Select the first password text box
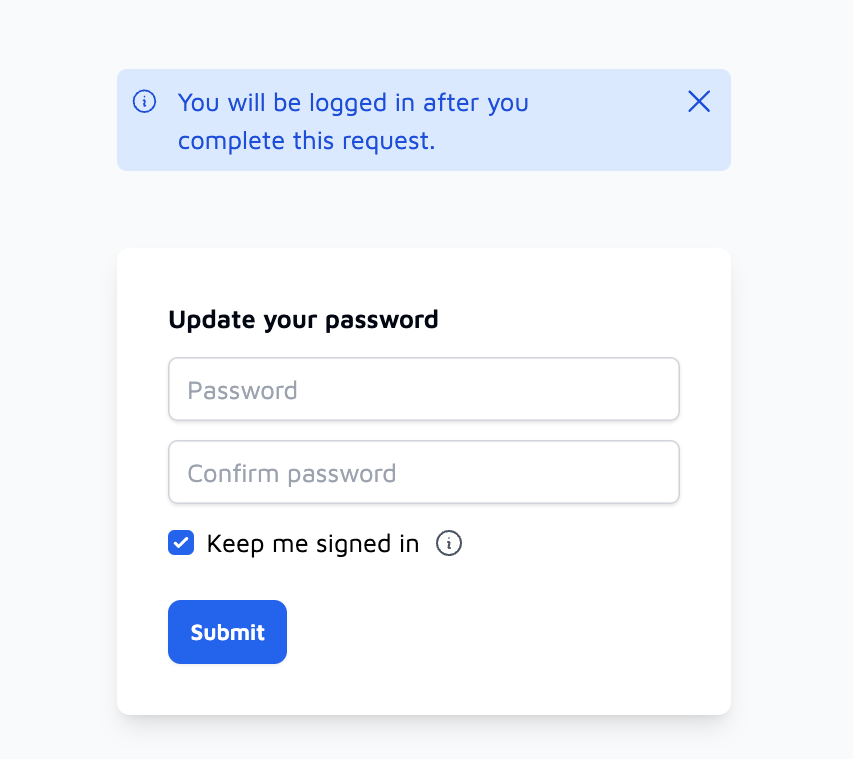 (x=424, y=389)
